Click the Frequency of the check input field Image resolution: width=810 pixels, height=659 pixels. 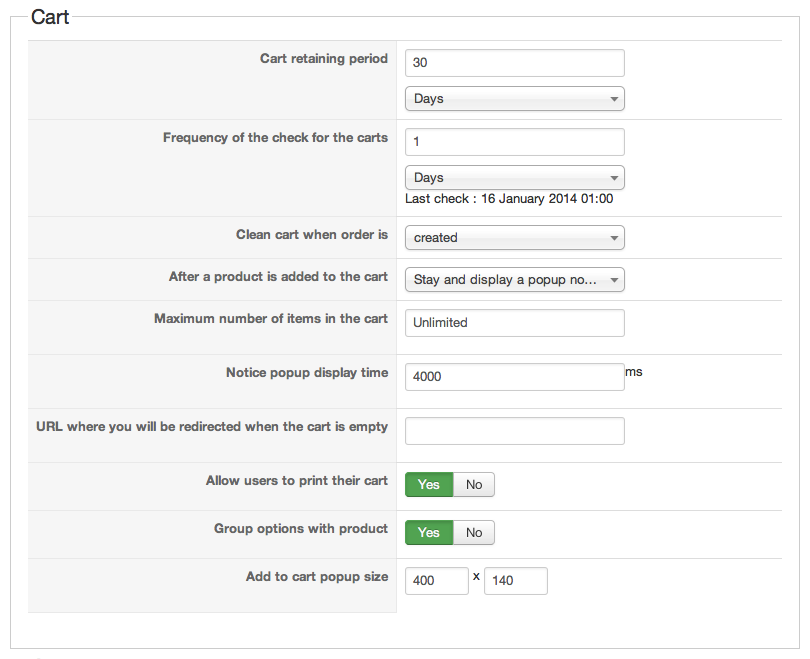pyautogui.click(x=514, y=142)
